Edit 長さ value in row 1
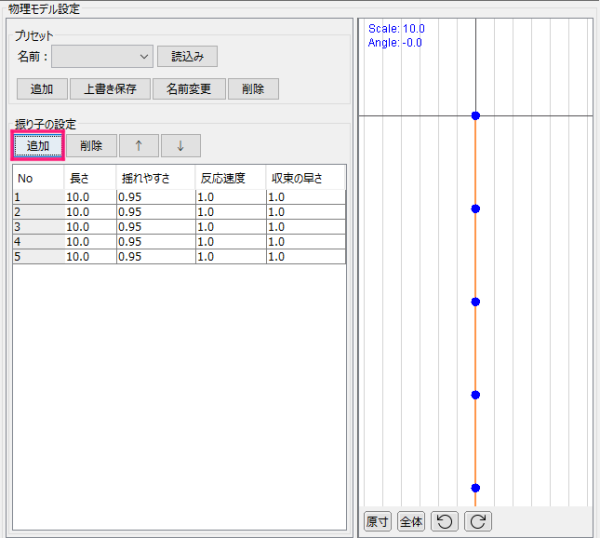Image resolution: width=600 pixels, height=538 pixels. pos(90,197)
